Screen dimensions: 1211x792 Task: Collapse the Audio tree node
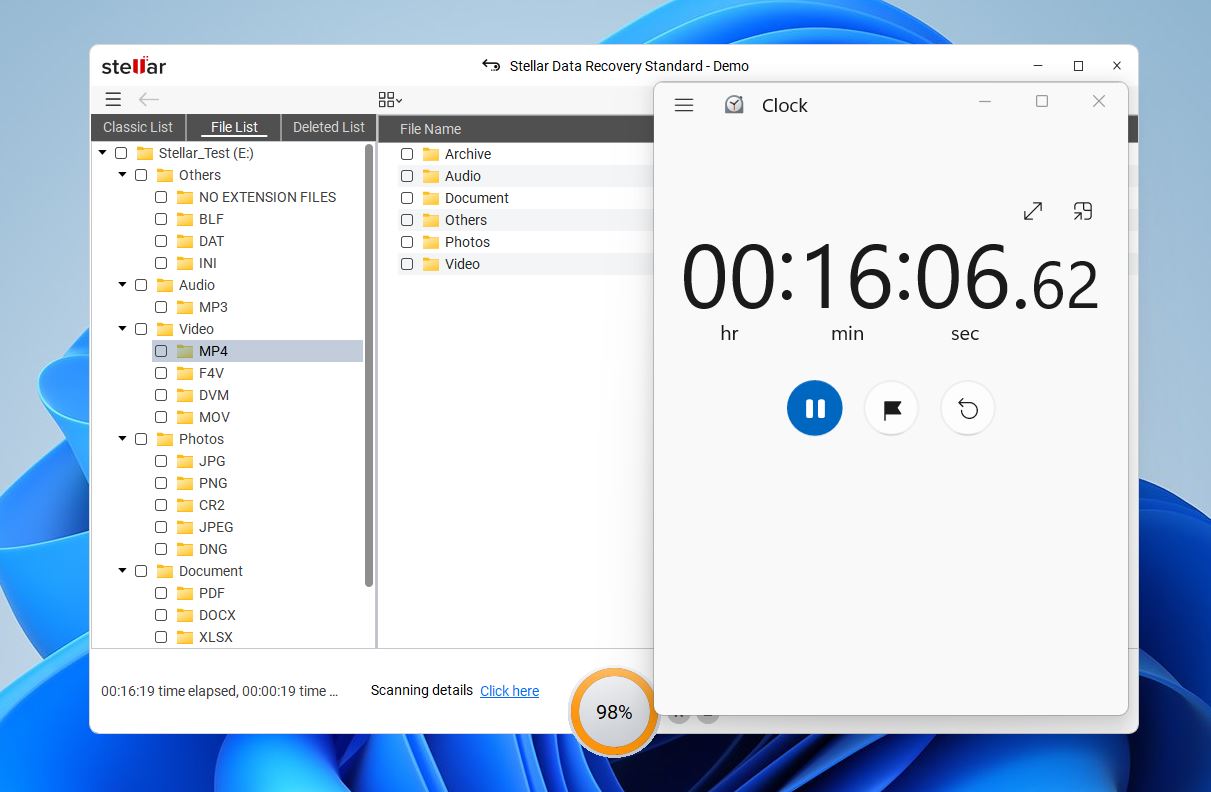[123, 285]
